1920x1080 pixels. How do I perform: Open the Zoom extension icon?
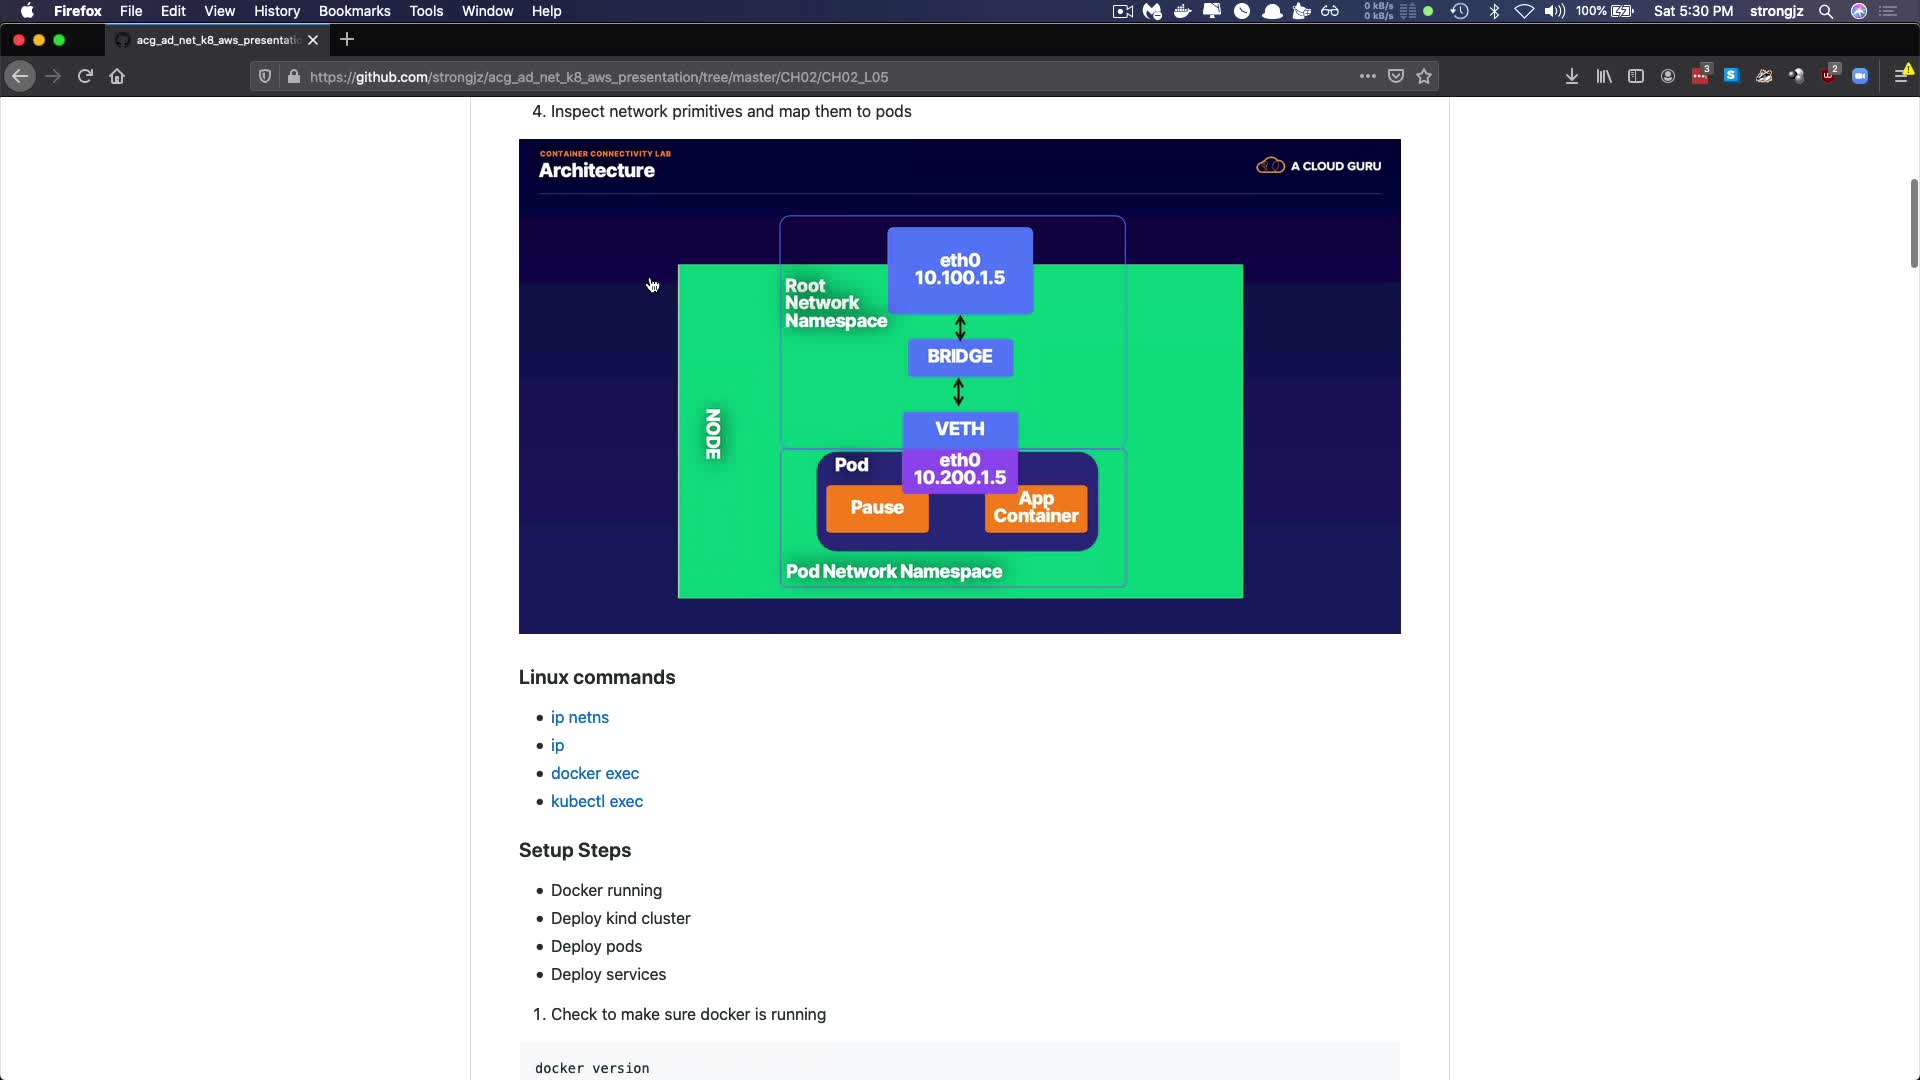(x=1860, y=76)
